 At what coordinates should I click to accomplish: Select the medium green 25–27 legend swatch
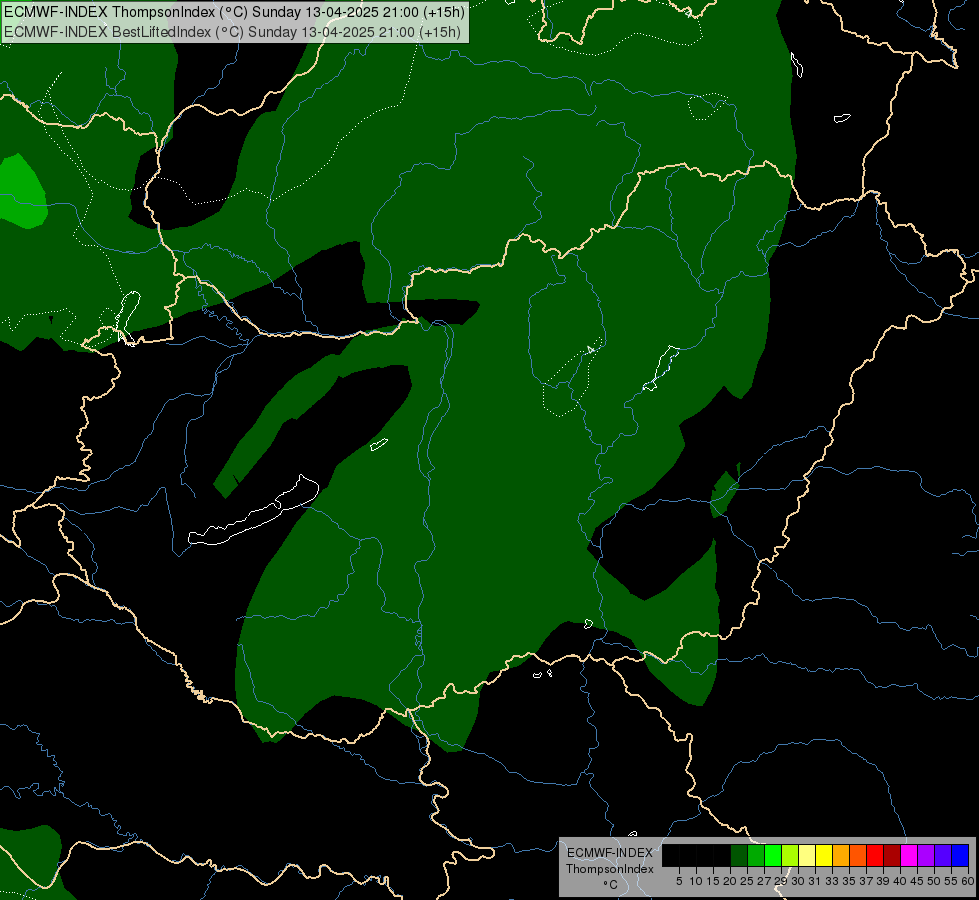pyautogui.click(x=756, y=856)
